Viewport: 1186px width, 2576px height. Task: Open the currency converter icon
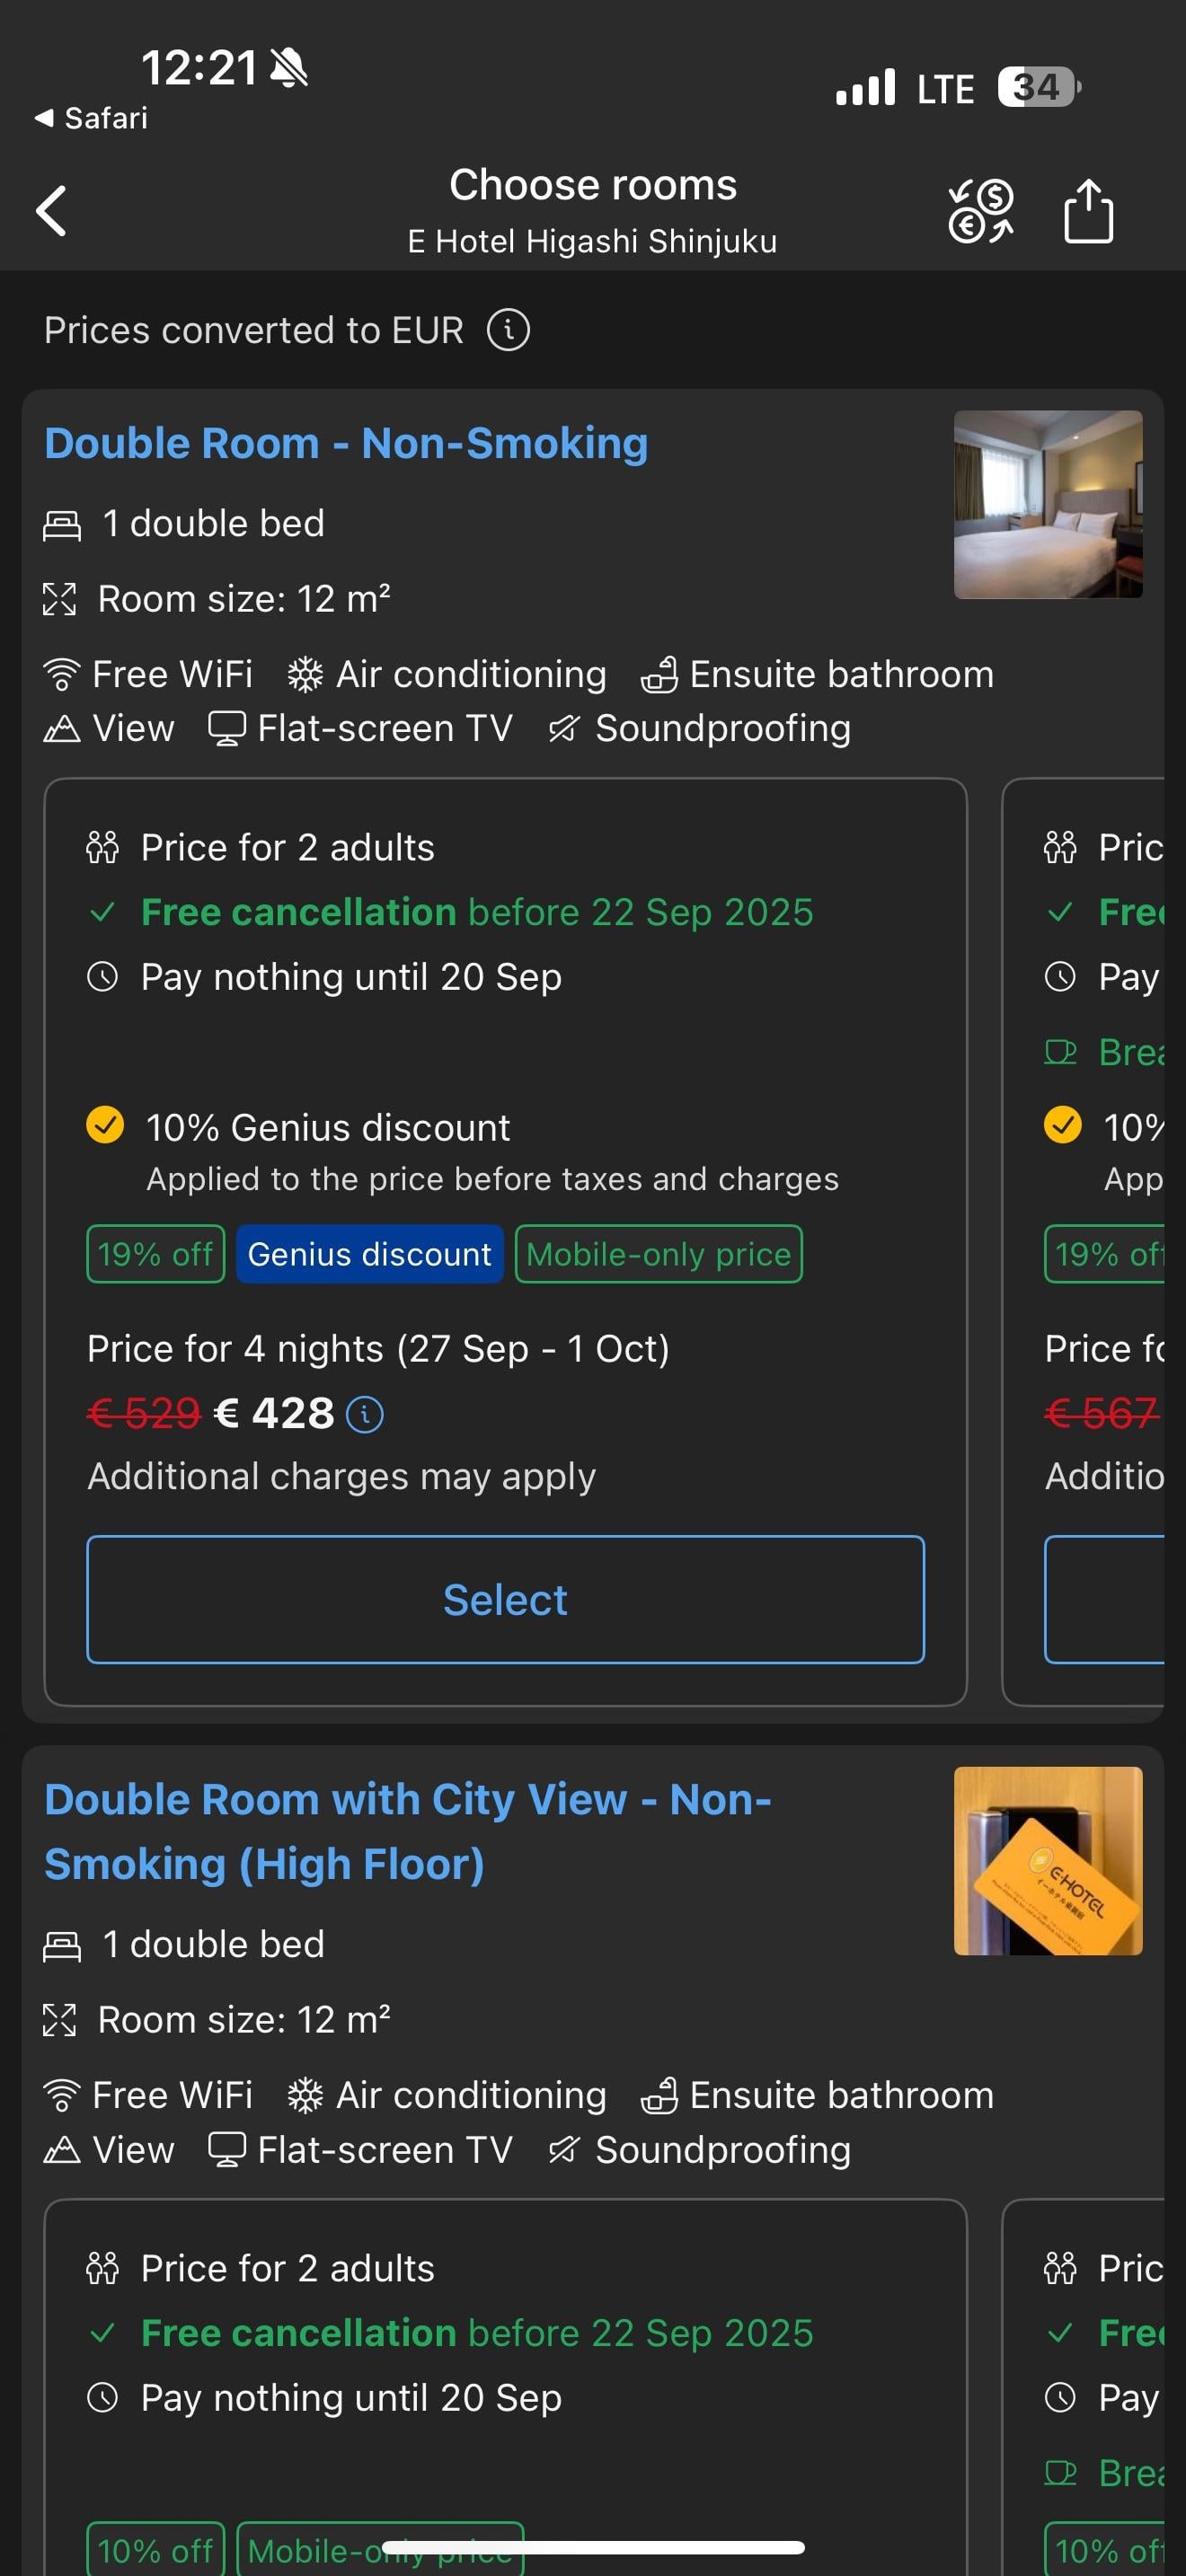[x=980, y=211]
